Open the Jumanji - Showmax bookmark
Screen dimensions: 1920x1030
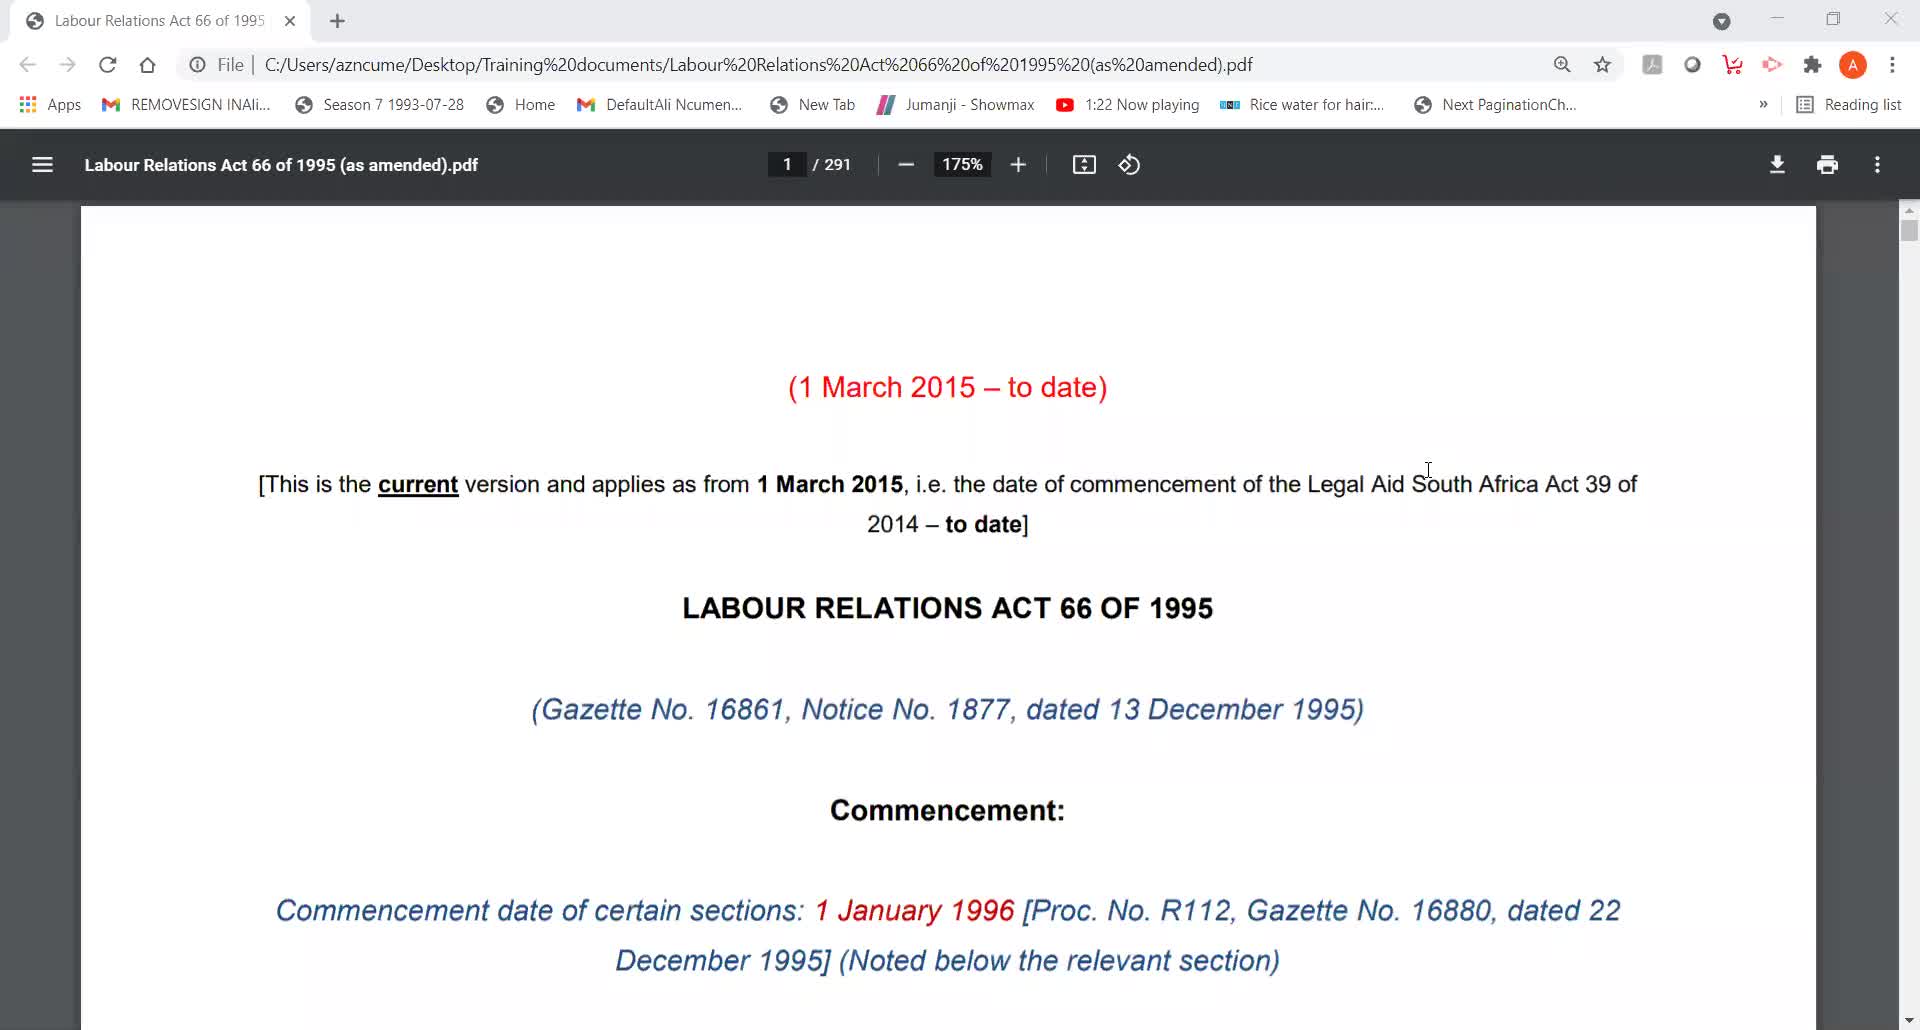pos(955,105)
